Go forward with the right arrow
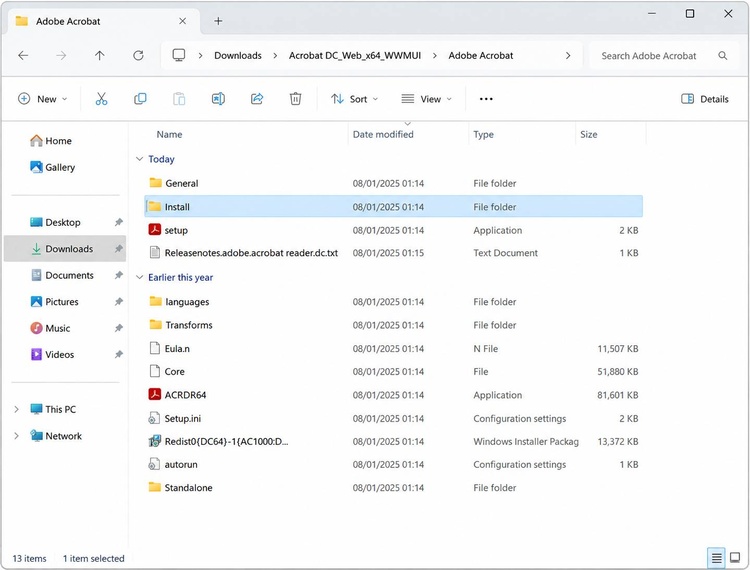Screen dimensions: 750x570 point(61,55)
